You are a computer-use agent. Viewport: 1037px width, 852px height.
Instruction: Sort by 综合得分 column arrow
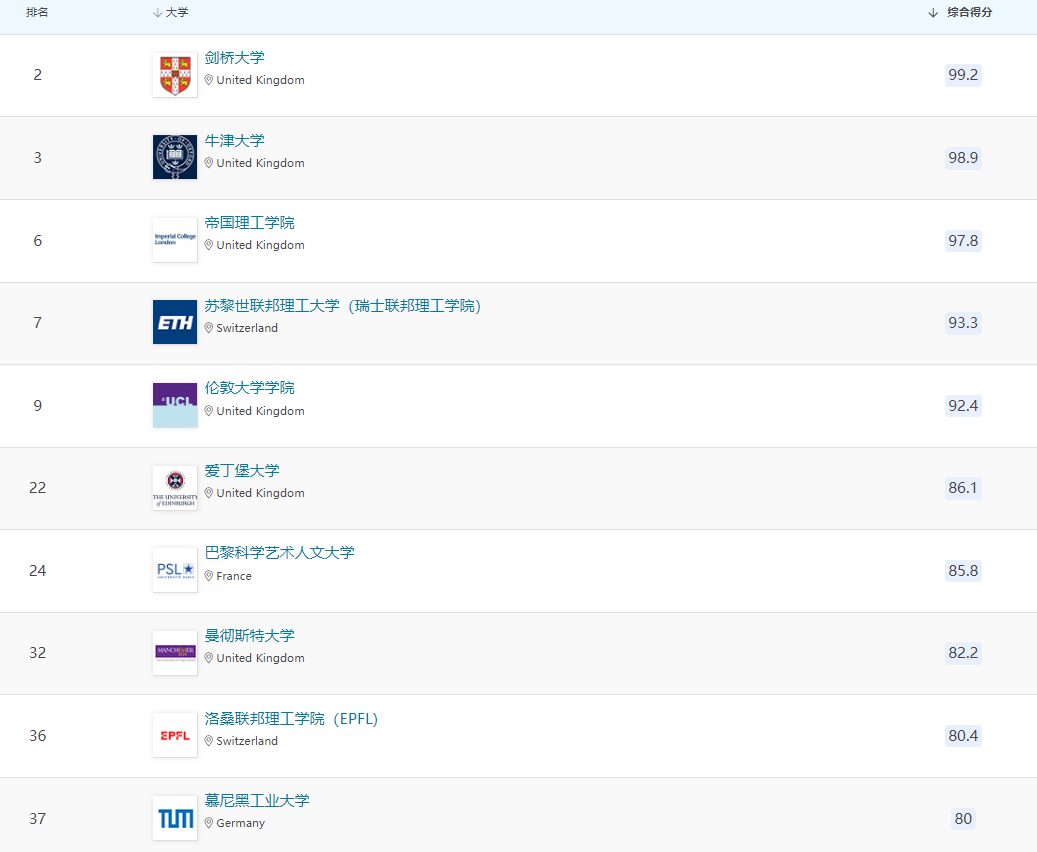coord(933,13)
